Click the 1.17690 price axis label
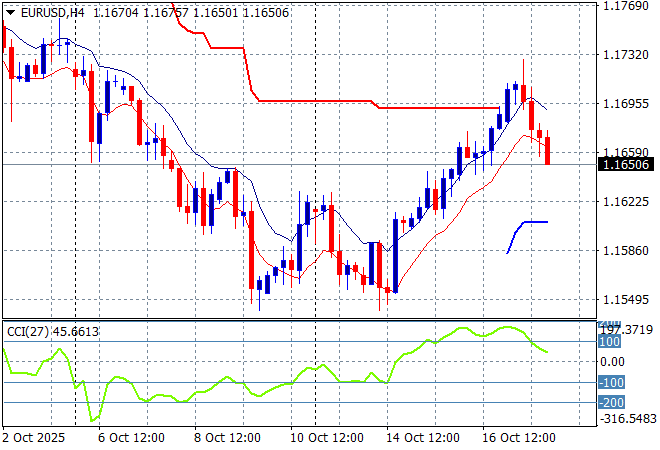The image size is (660, 450). point(626,6)
